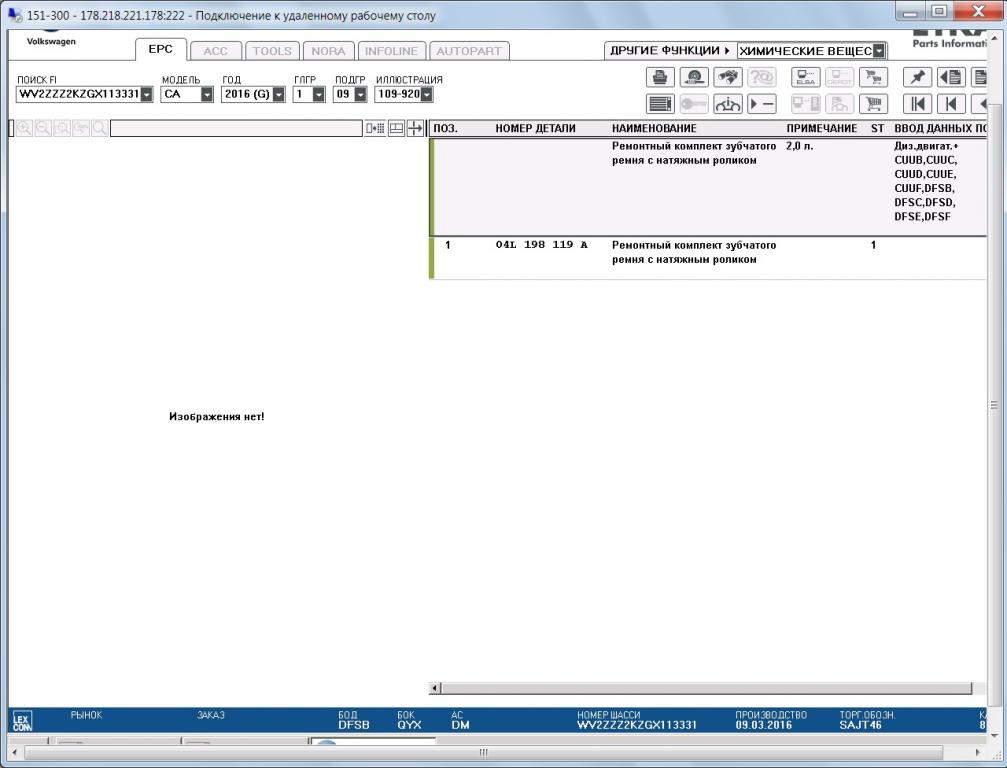Click the Изображения нет! message
The height and width of the screenshot is (768, 1007).
click(x=216, y=417)
